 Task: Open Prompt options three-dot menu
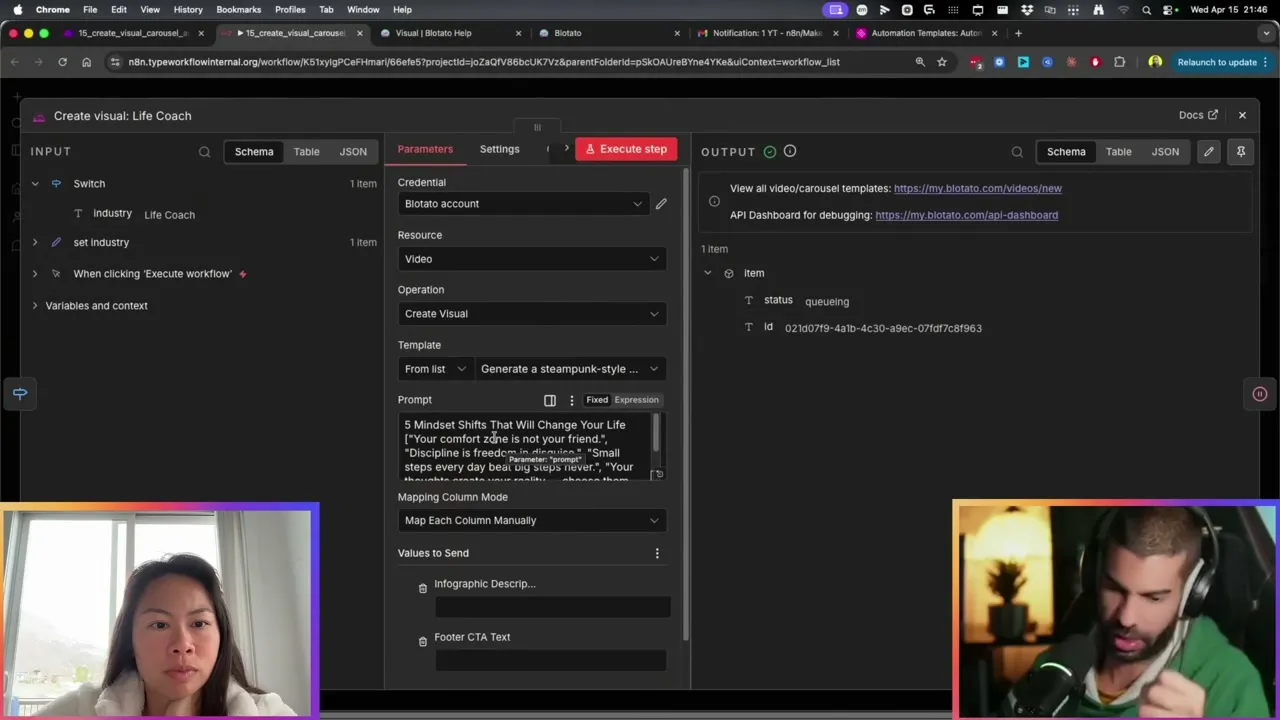pyautogui.click(x=572, y=400)
